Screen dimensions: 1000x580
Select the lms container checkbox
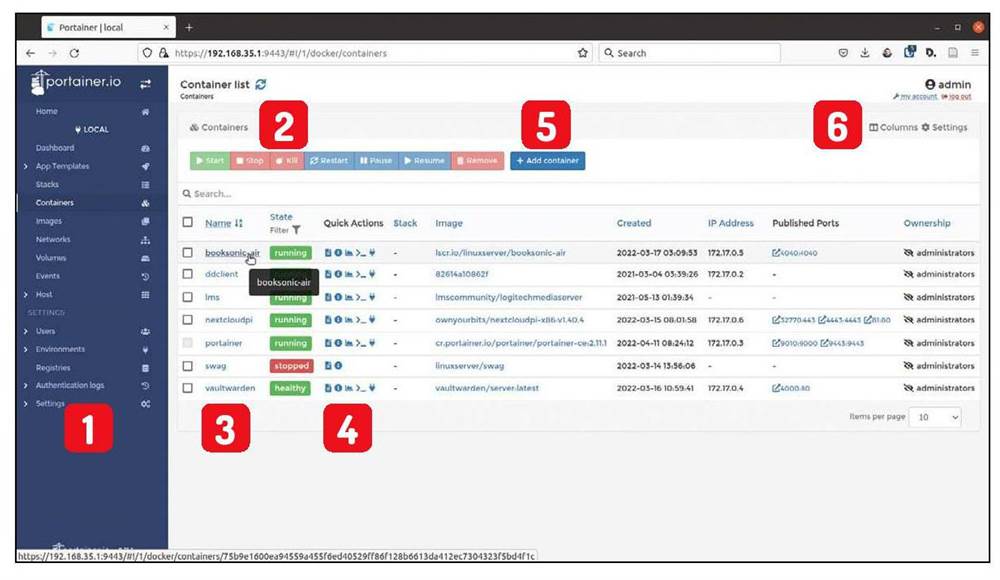[188, 297]
